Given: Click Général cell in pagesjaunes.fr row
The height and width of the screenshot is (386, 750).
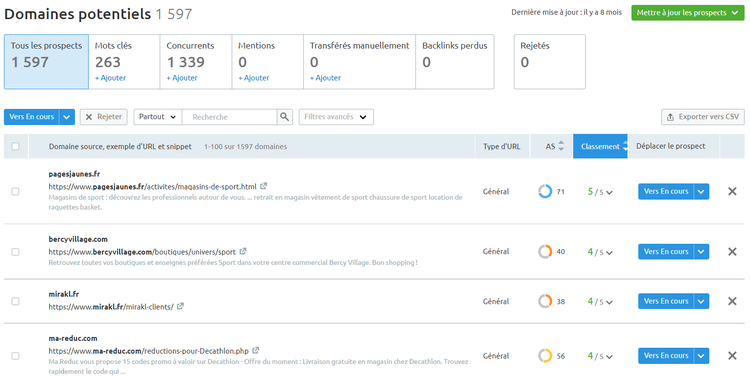Looking at the screenshot, I should [496, 191].
